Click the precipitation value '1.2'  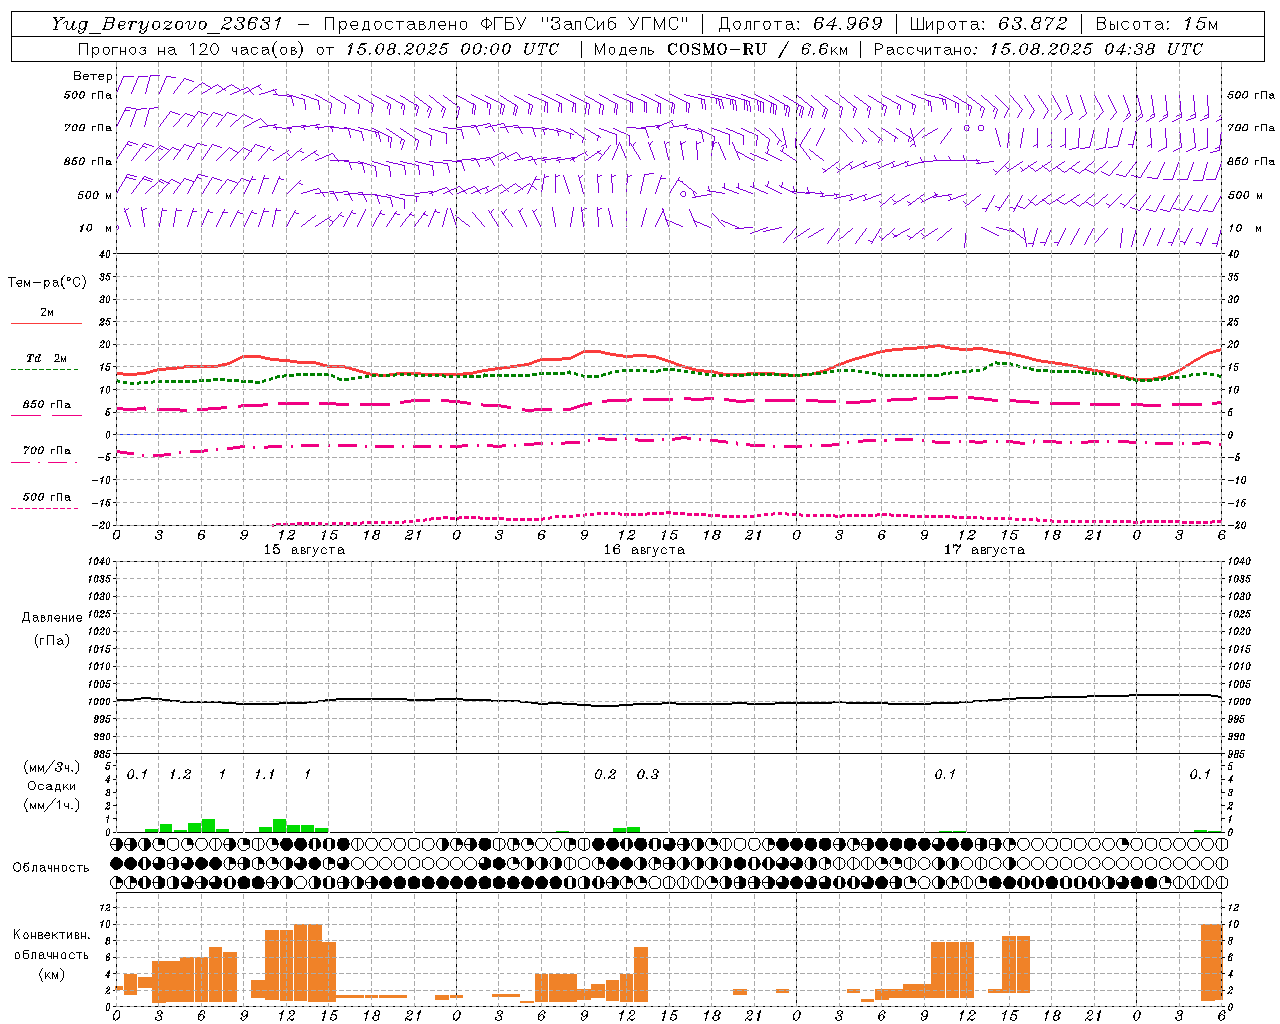[180, 775]
